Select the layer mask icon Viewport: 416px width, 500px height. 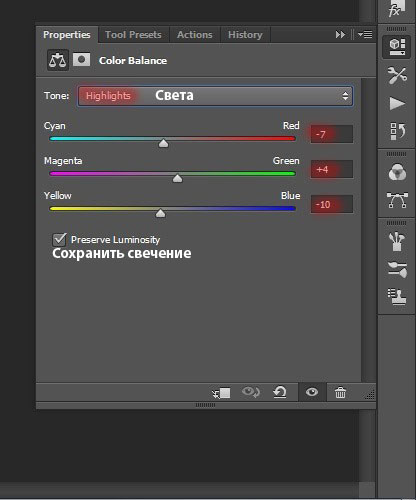click(x=81, y=60)
